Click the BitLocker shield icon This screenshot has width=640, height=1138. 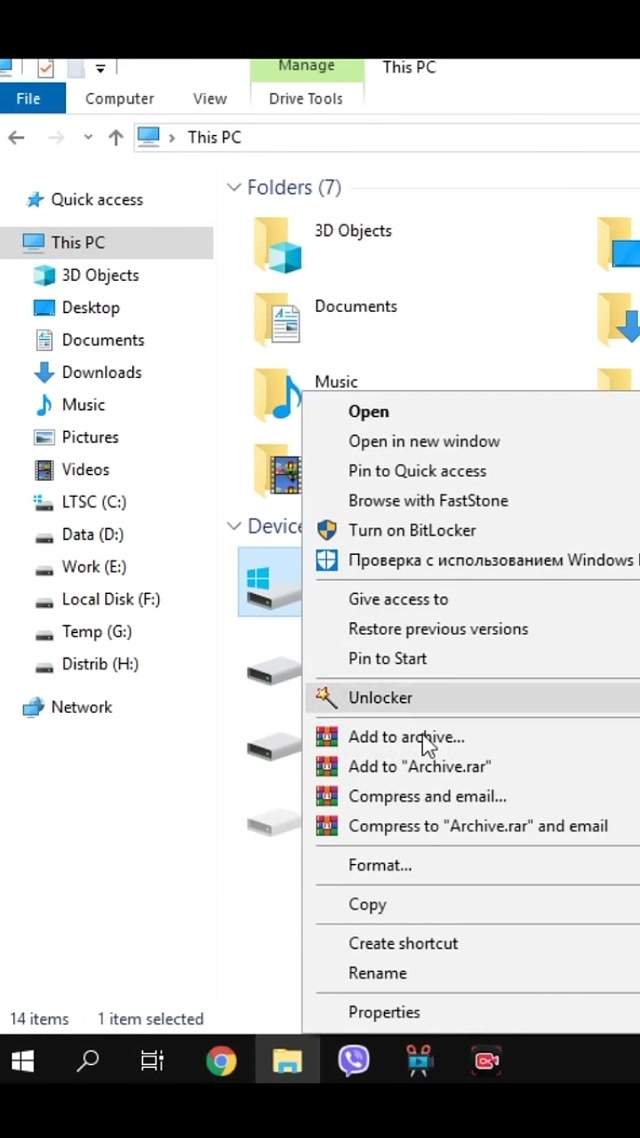click(326, 530)
